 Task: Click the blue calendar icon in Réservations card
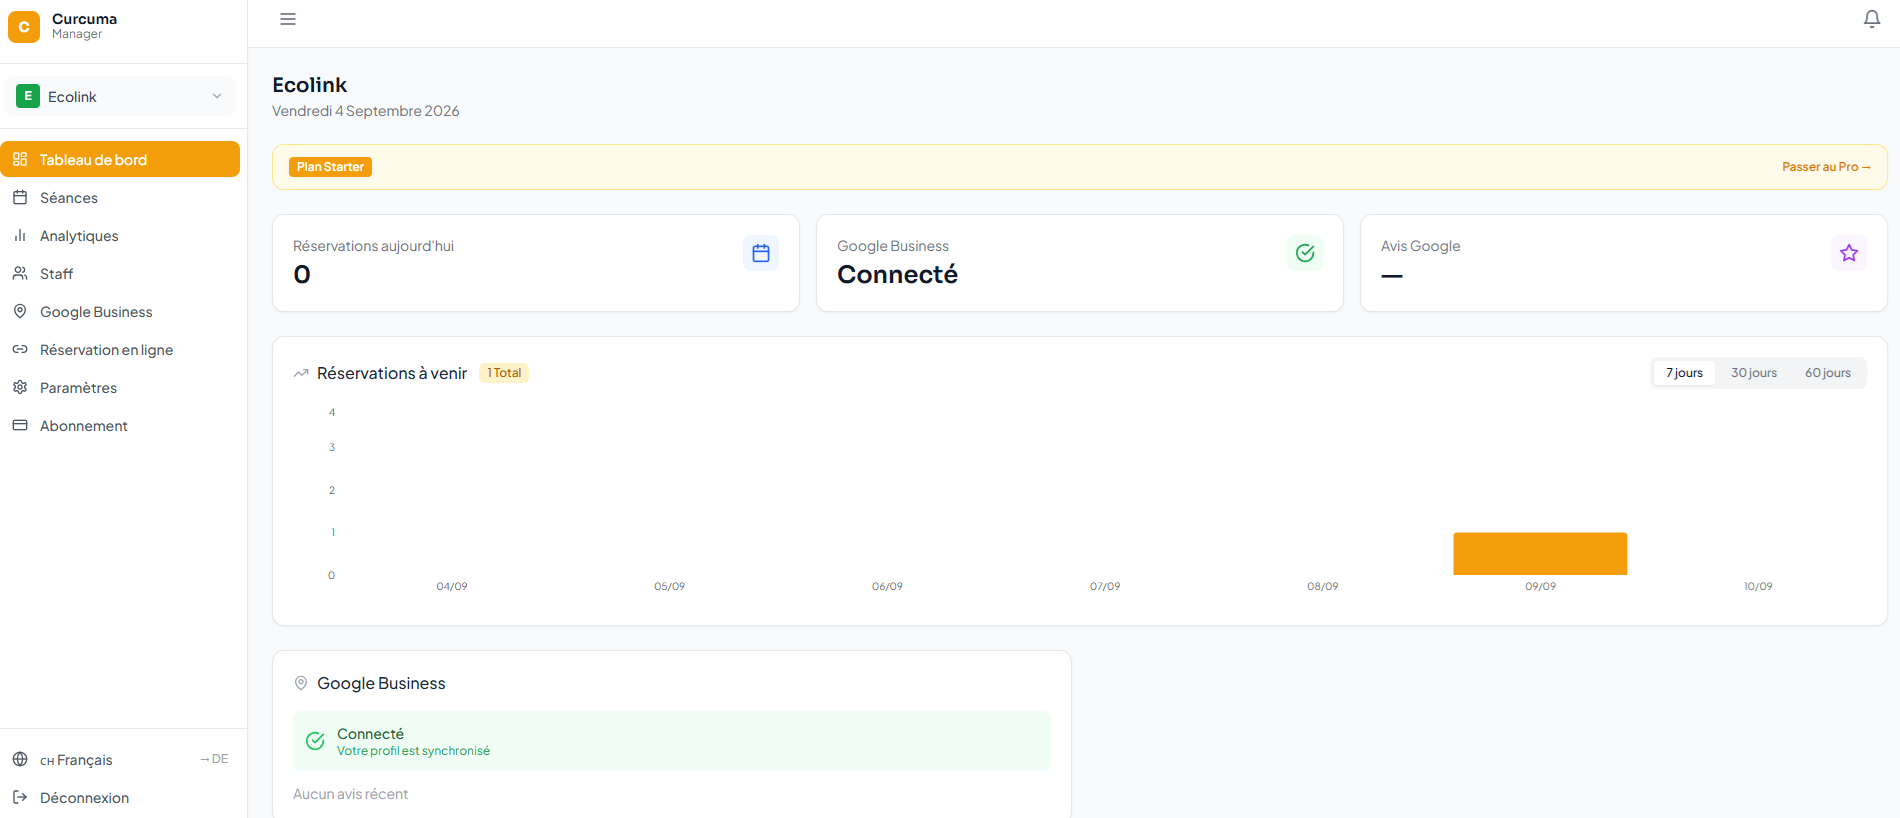pos(761,253)
